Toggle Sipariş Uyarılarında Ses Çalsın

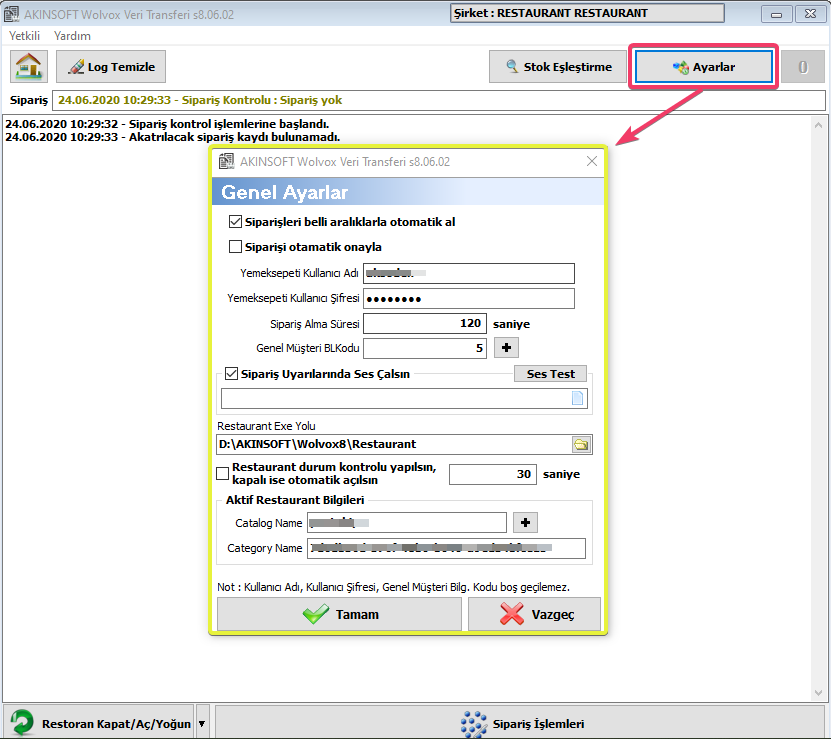pyautogui.click(x=232, y=374)
